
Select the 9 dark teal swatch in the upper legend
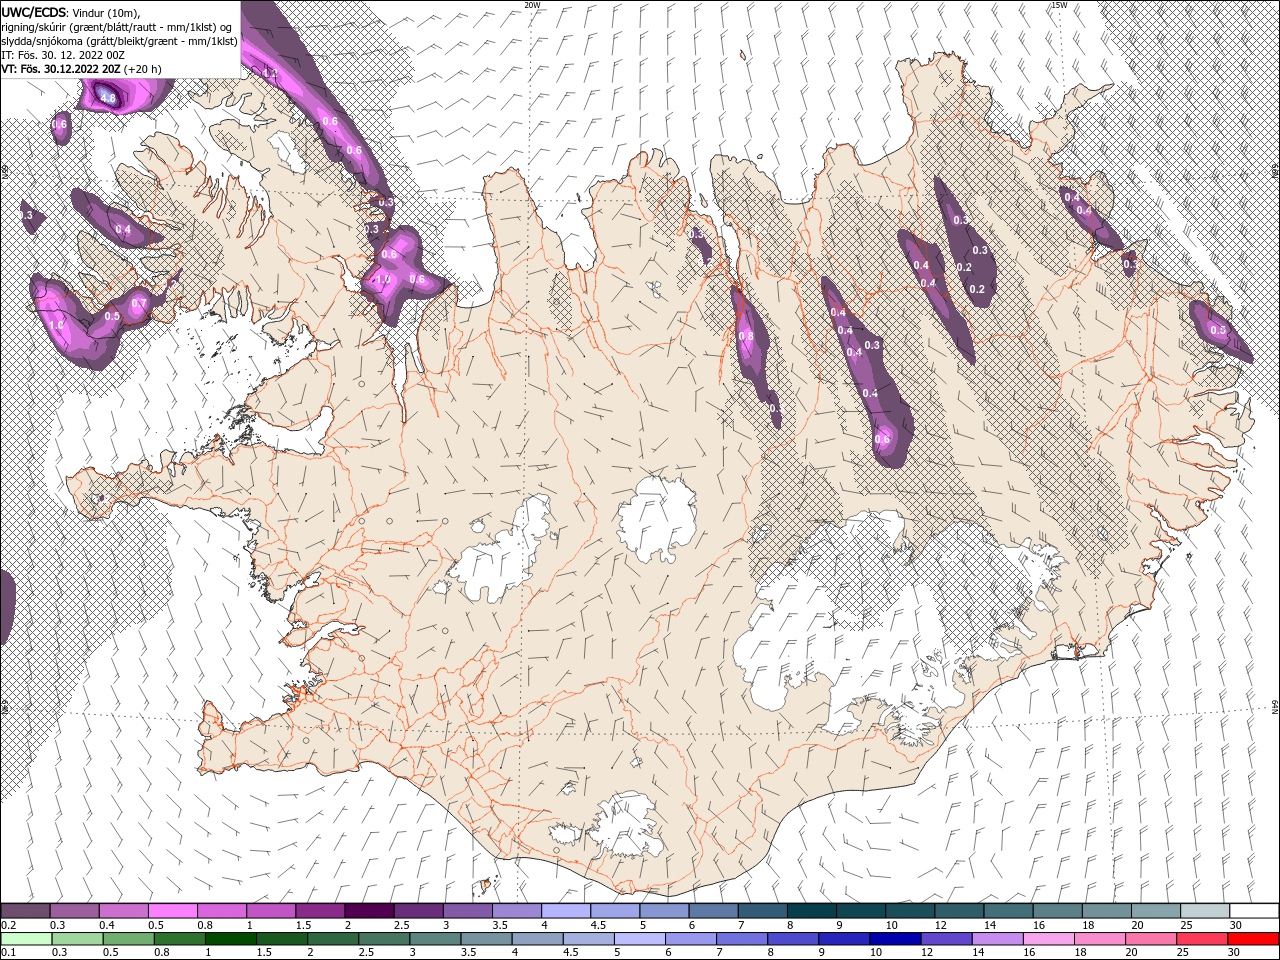[x=861, y=911]
